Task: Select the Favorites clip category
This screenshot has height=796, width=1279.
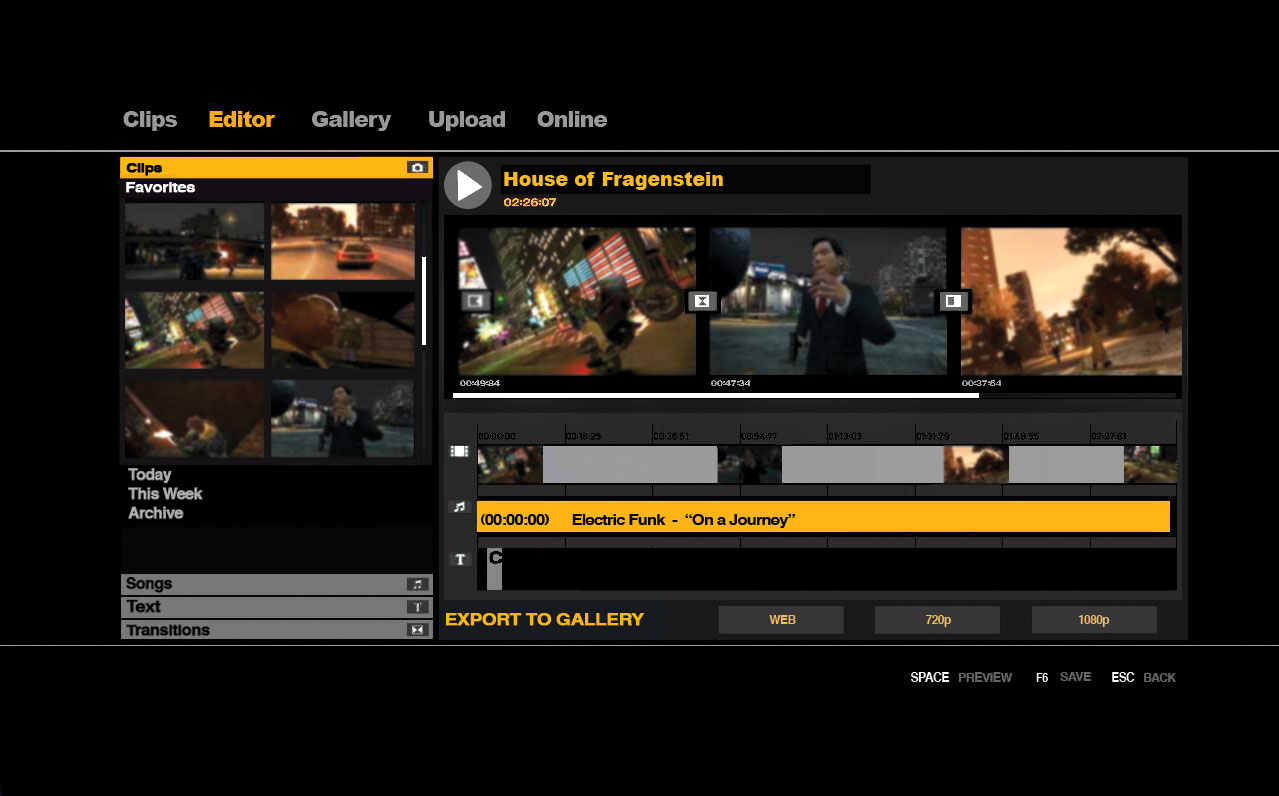Action: (160, 188)
